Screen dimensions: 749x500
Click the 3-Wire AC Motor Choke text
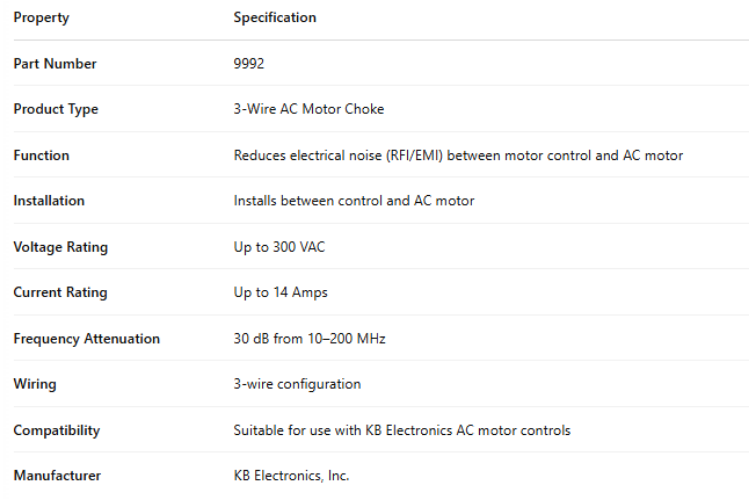(x=309, y=110)
